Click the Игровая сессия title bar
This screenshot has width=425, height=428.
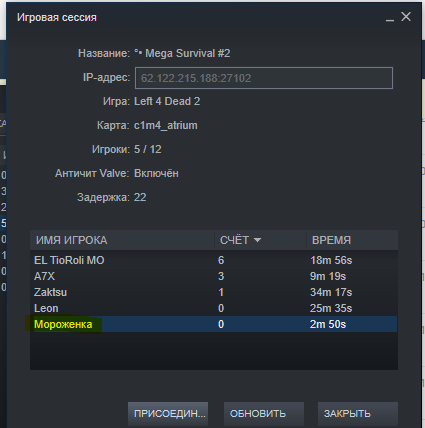tap(200, 17)
